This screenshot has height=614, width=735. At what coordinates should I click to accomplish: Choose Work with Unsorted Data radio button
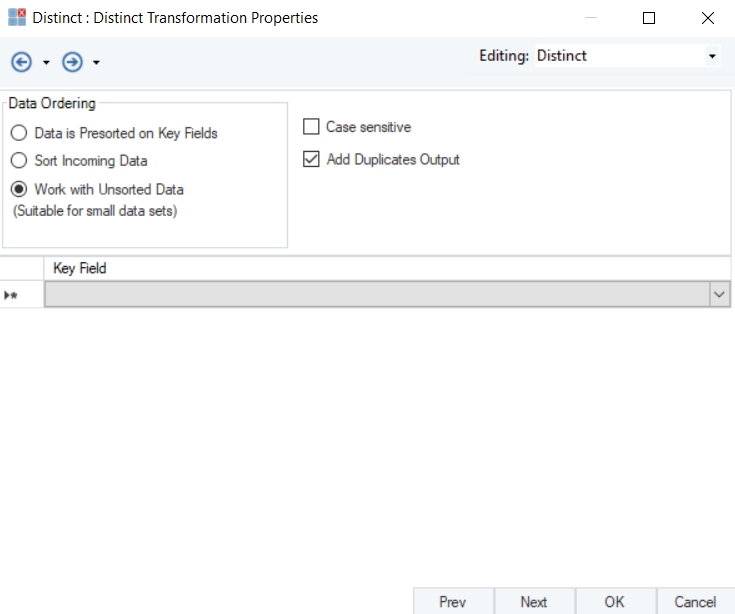(19, 189)
